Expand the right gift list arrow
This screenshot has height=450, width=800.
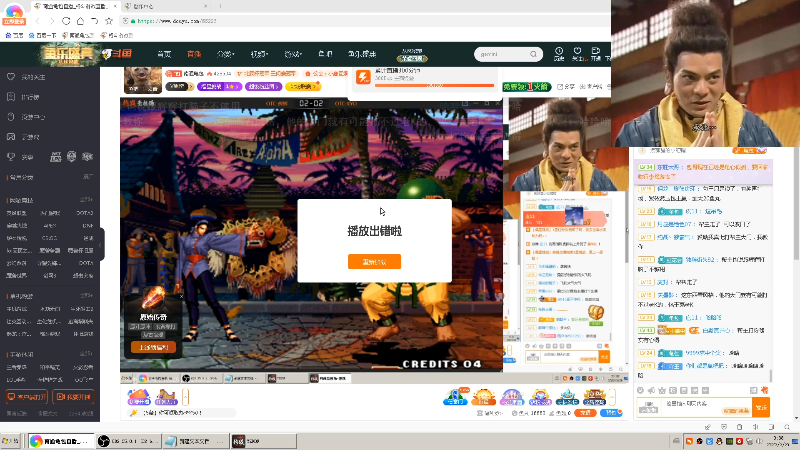pos(612,396)
